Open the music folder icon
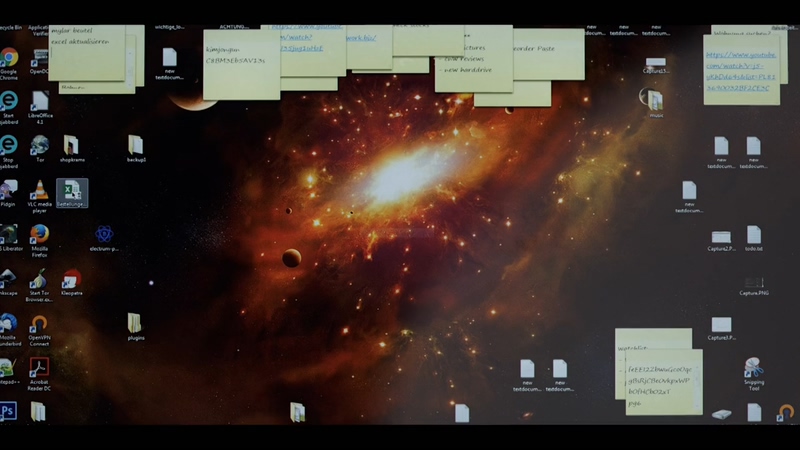 tap(656, 103)
